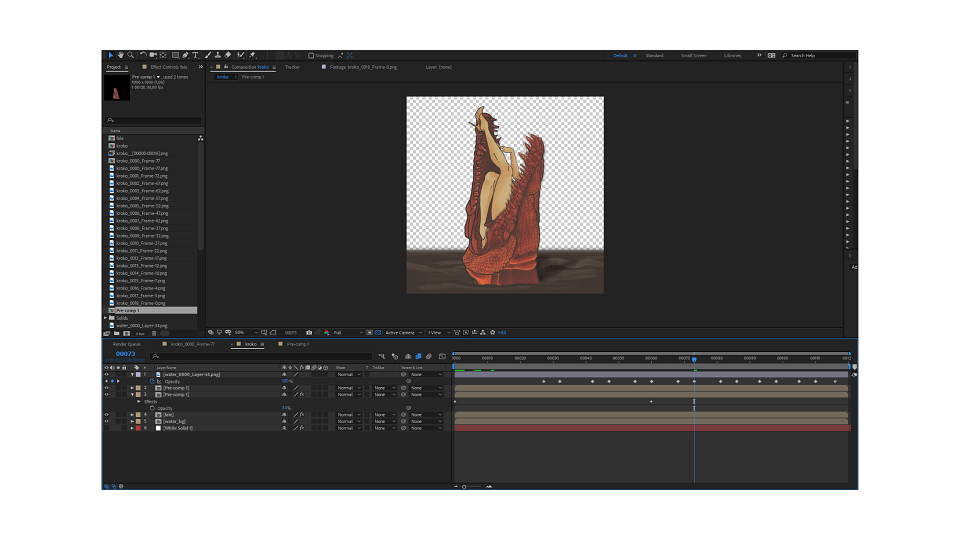Switch to kroko_0000_Frame-77 timeline tab
The image size is (960, 540).
[192, 344]
